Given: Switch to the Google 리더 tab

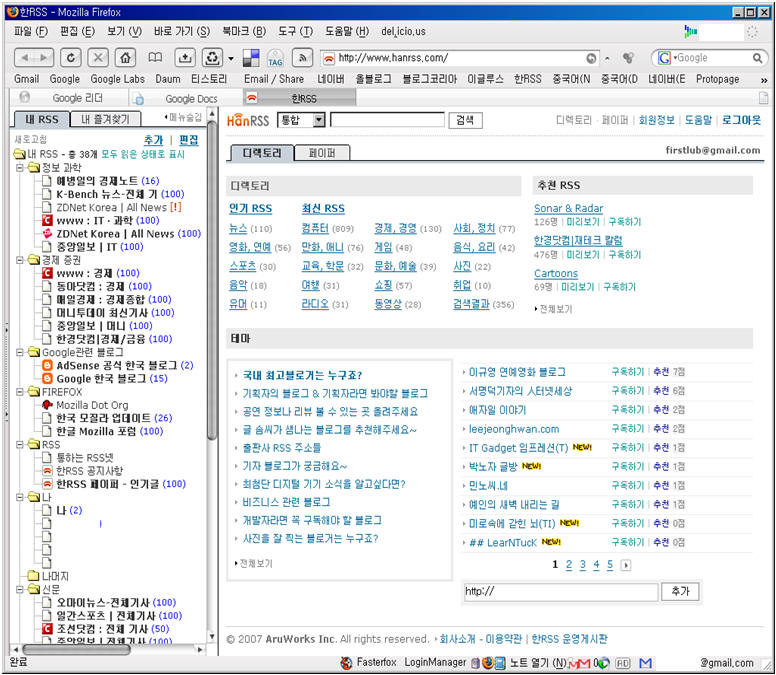Looking at the screenshot, I should click(69, 98).
